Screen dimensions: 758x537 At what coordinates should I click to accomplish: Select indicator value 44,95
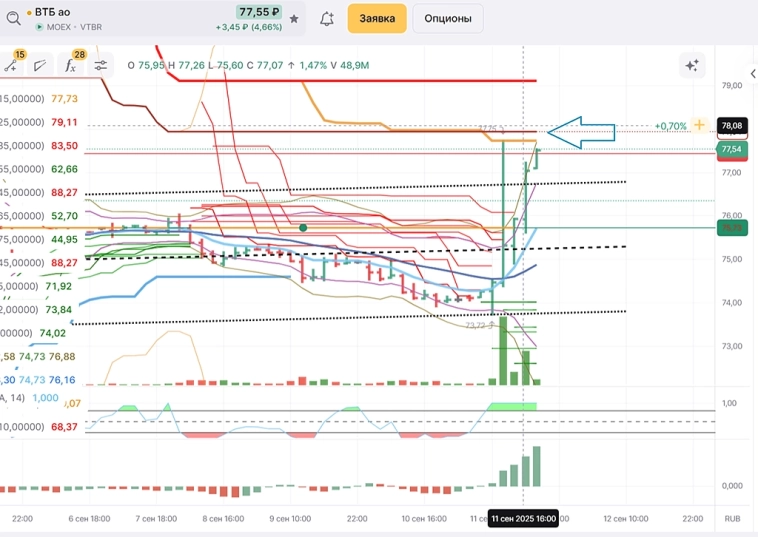click(64, 239)
